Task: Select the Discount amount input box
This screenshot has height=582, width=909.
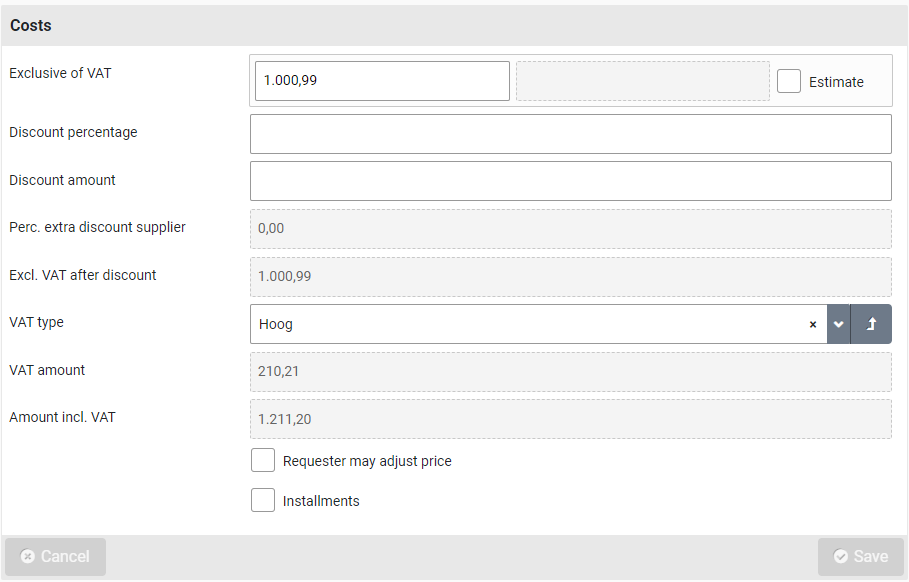Action: tap(570, 181)
